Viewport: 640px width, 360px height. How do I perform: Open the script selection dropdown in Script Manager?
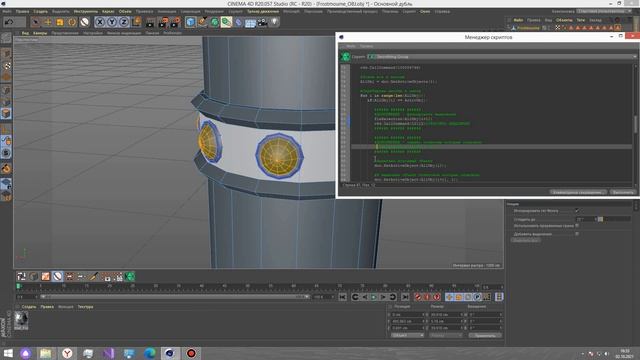tap(502, 57)
